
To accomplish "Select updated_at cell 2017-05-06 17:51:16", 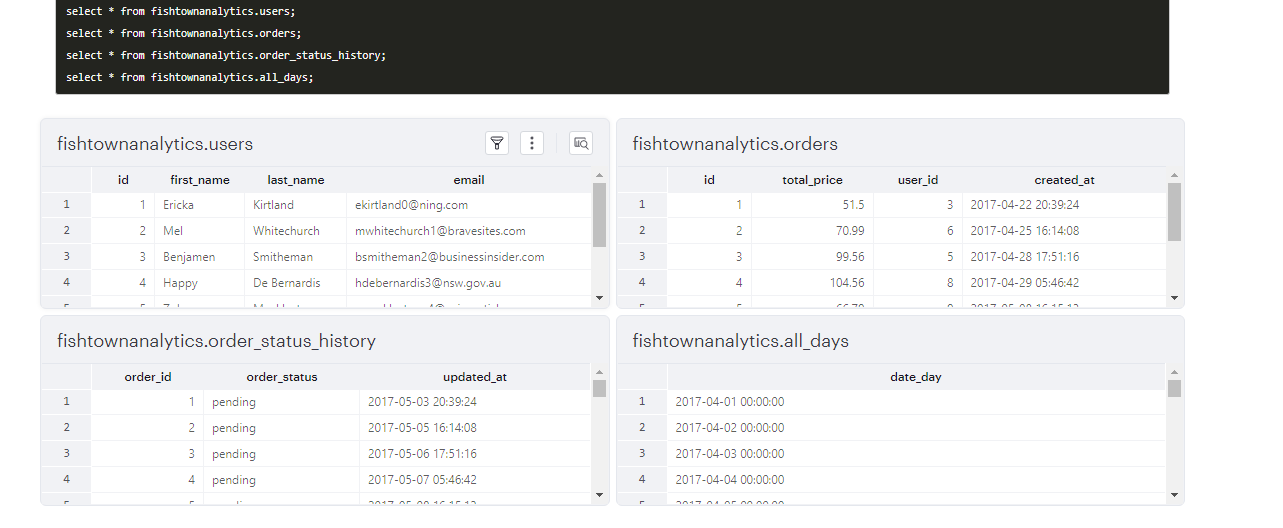I will (475, 454).
